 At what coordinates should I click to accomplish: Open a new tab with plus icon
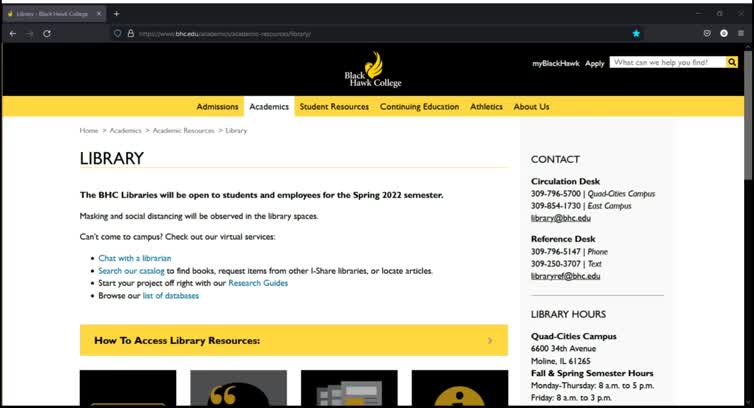[x=116, y=14]
